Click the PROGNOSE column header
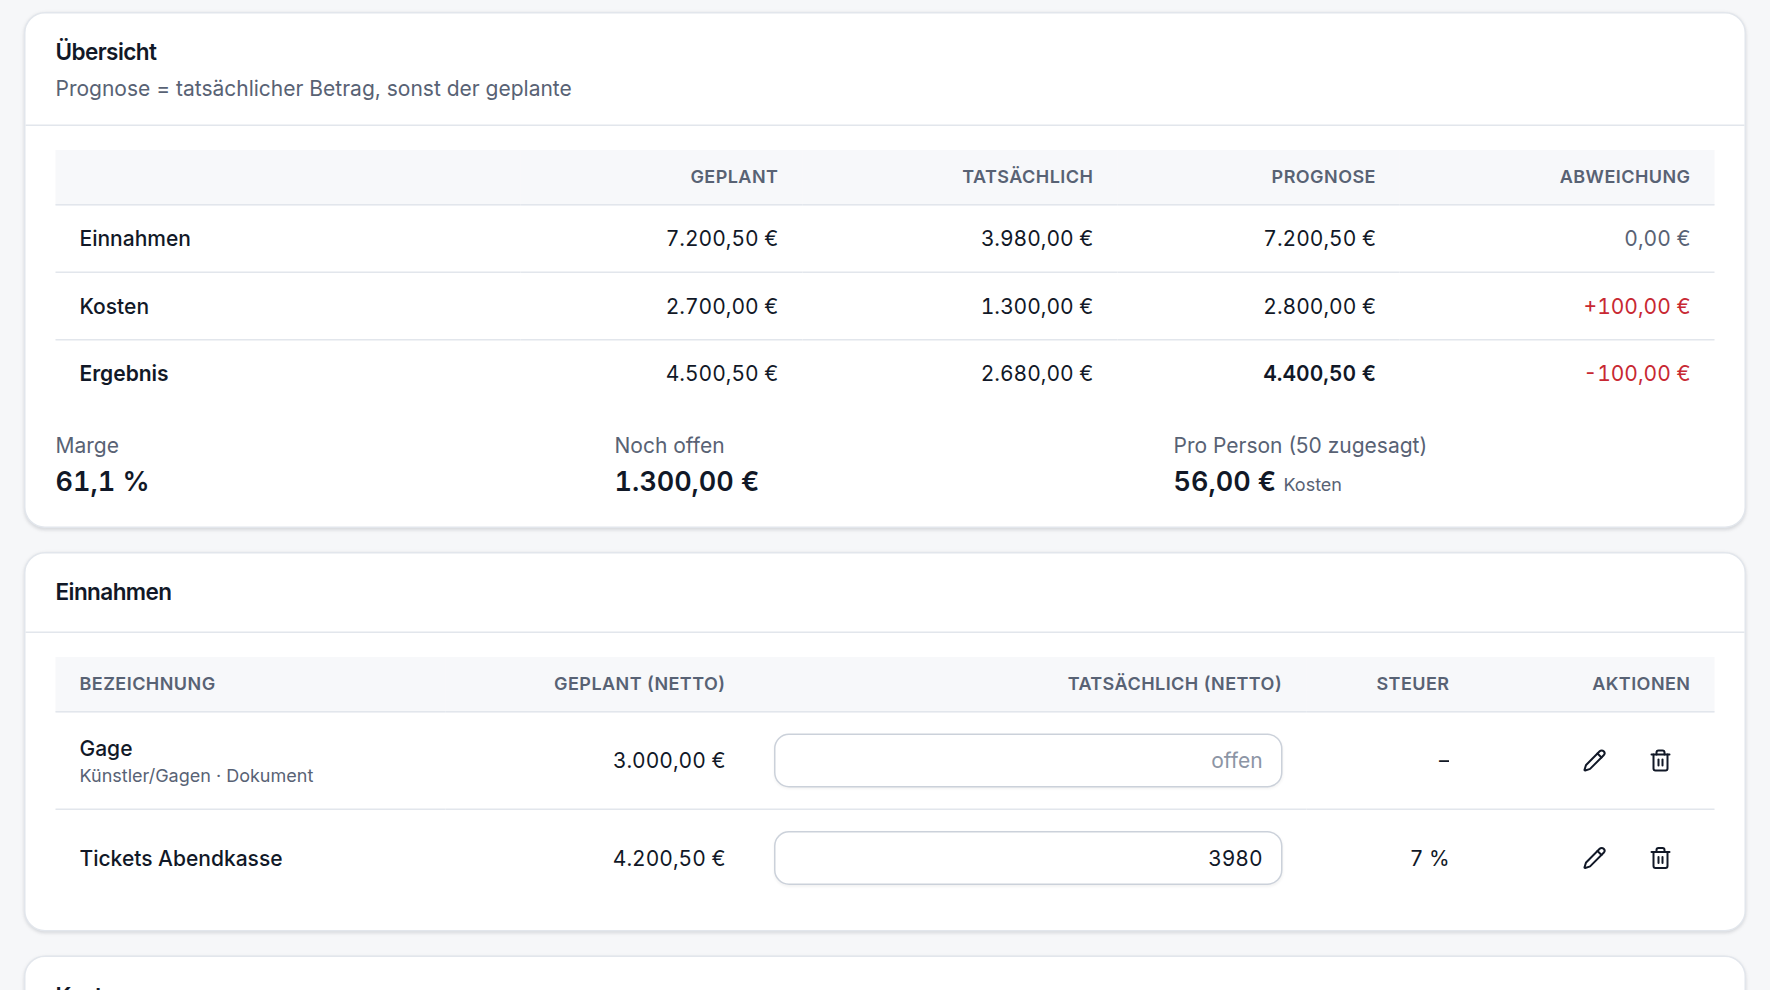This screenshot has width=1770, height=990. coord(1323,177)
